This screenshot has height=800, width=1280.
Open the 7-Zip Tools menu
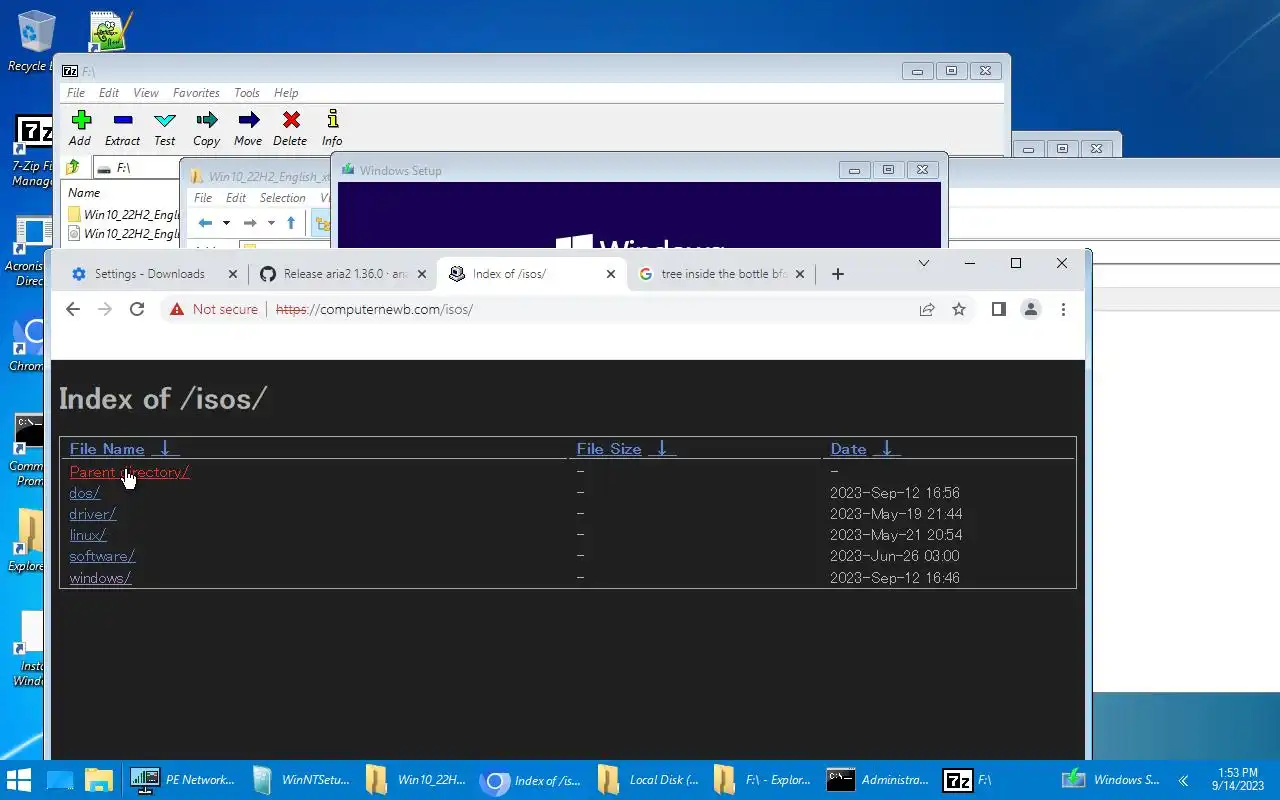tap(247, 93)
